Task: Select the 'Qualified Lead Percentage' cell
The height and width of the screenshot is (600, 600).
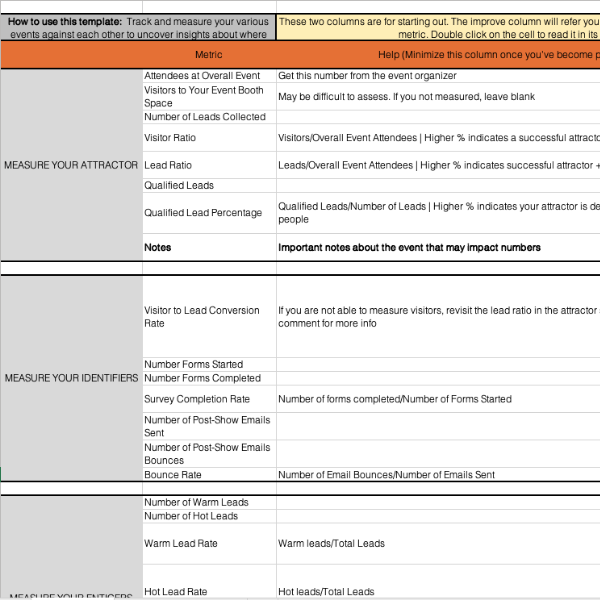Action: 208,212
